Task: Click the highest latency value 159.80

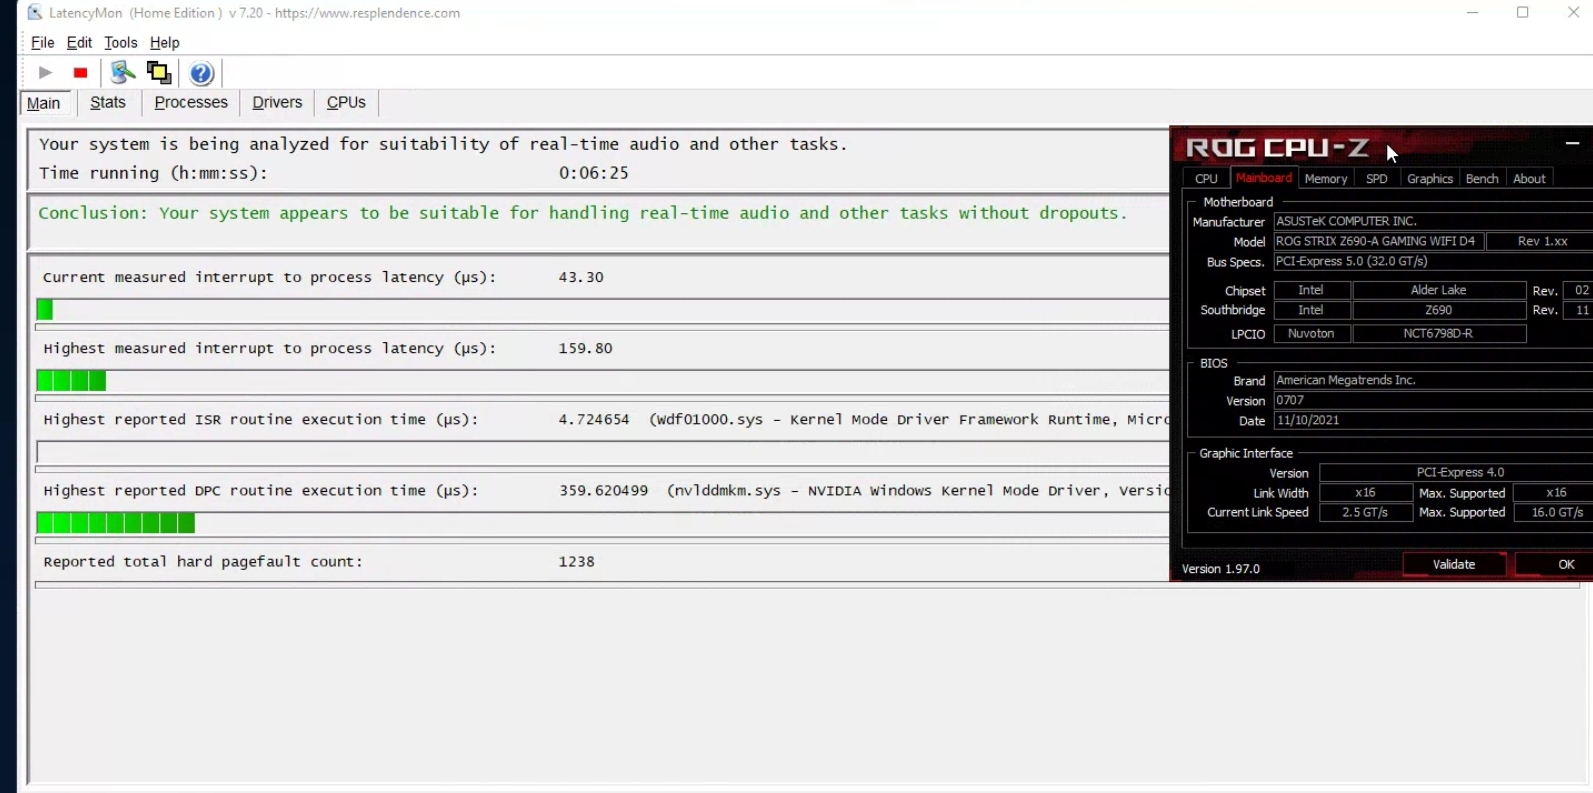Action: 586,348
